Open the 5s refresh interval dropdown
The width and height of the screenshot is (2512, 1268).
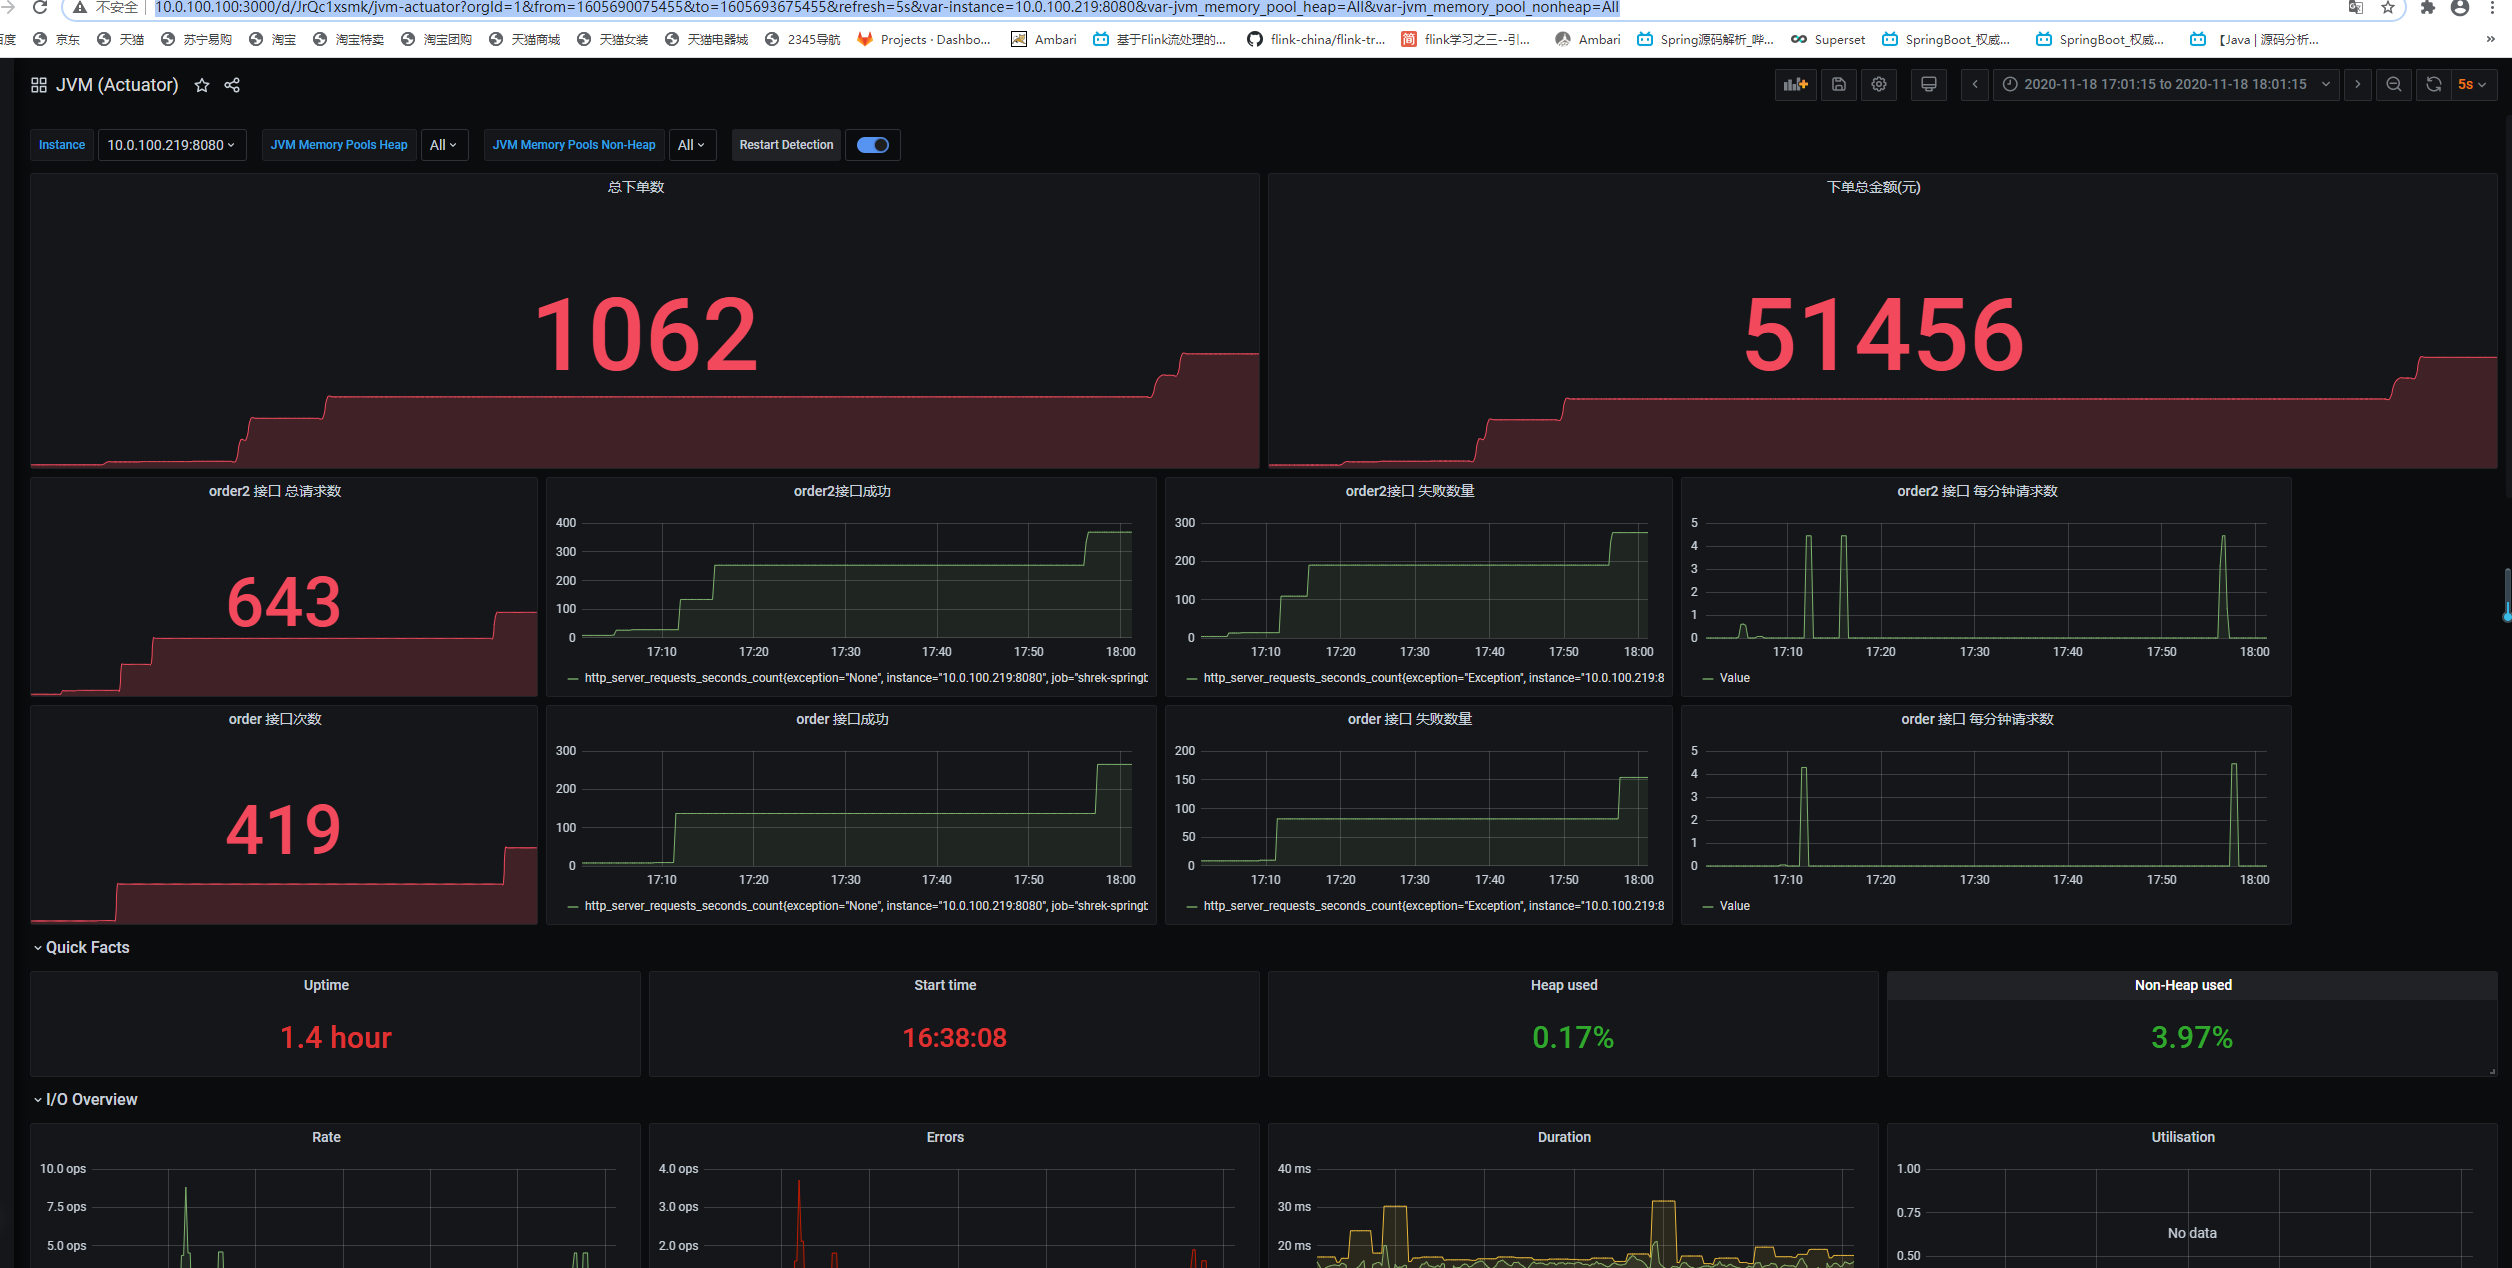pos(2471,85)
